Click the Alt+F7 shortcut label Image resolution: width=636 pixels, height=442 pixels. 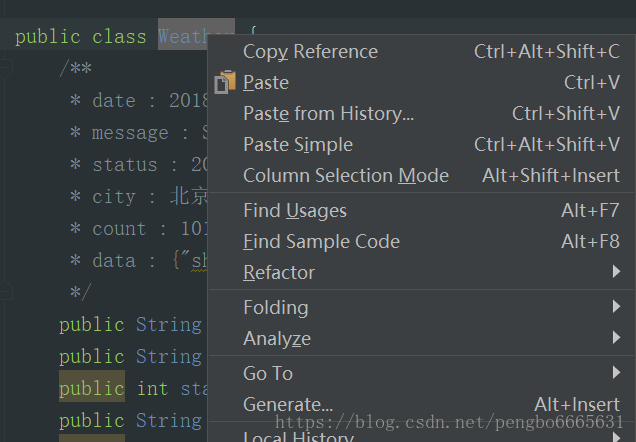tap(590, 210)
